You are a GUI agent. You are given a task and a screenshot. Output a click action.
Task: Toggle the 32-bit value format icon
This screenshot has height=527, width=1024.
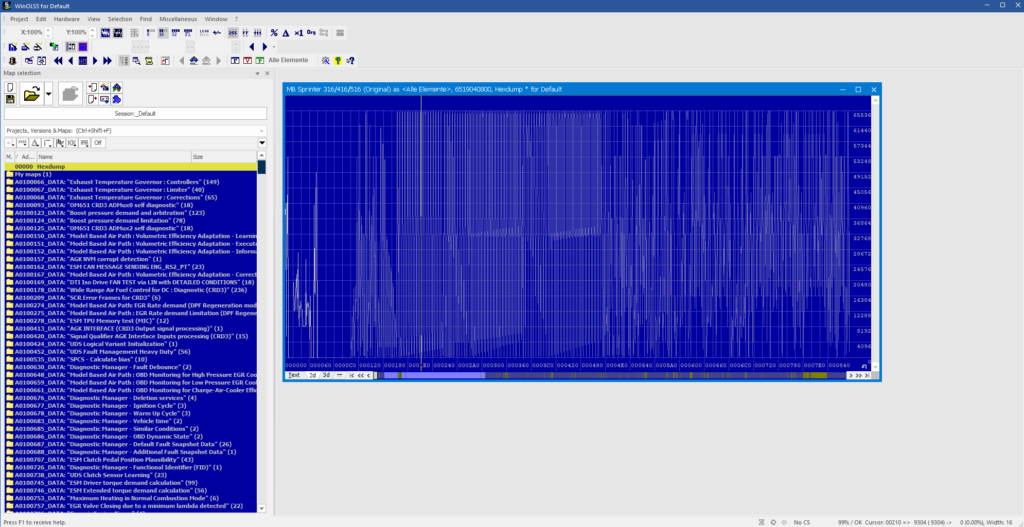point(175,33)
